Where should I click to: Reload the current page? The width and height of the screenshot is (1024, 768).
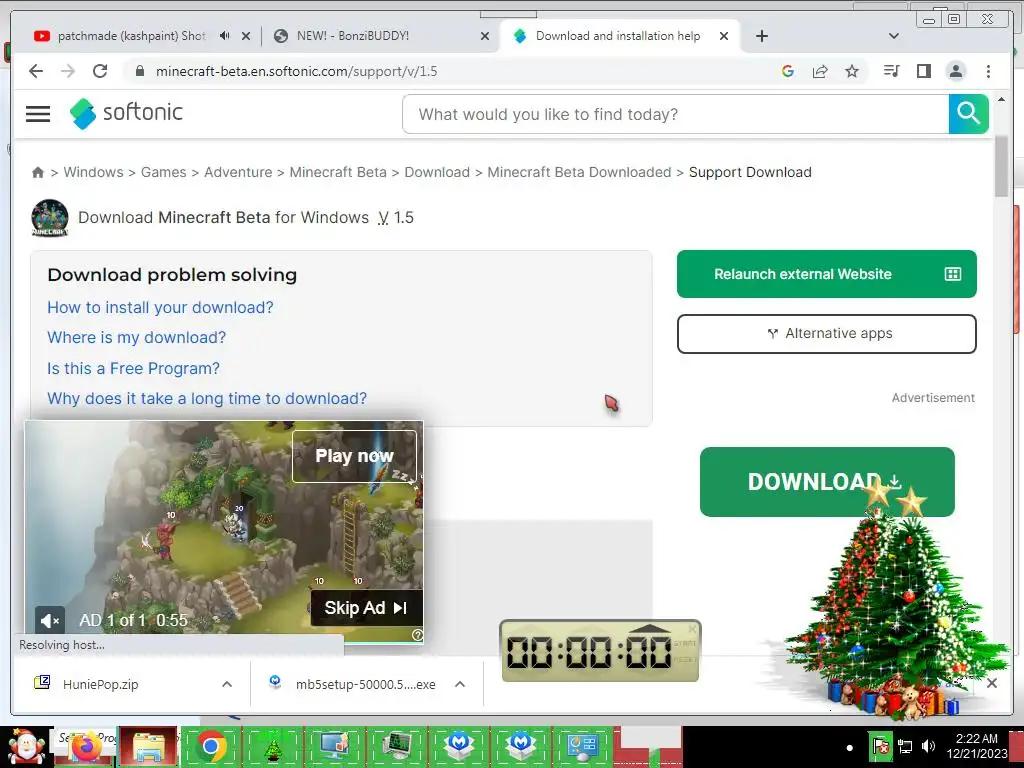click(x=100, y=71)
